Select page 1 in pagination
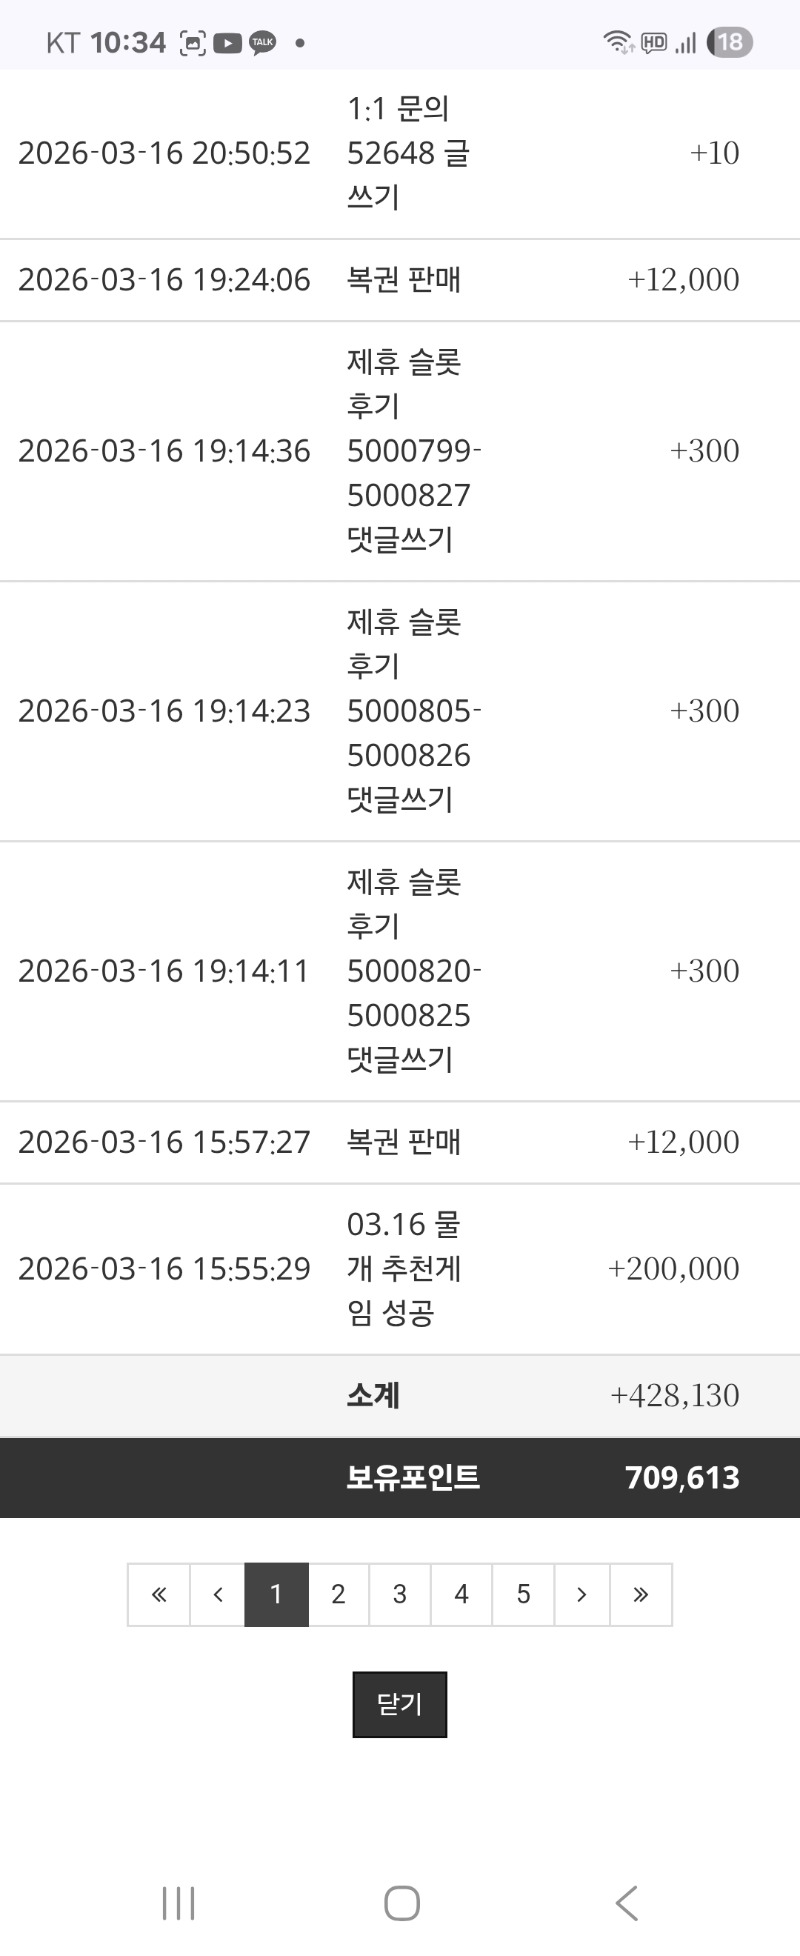This screenshot has height=1956, width=800. tap(276, 1594)
